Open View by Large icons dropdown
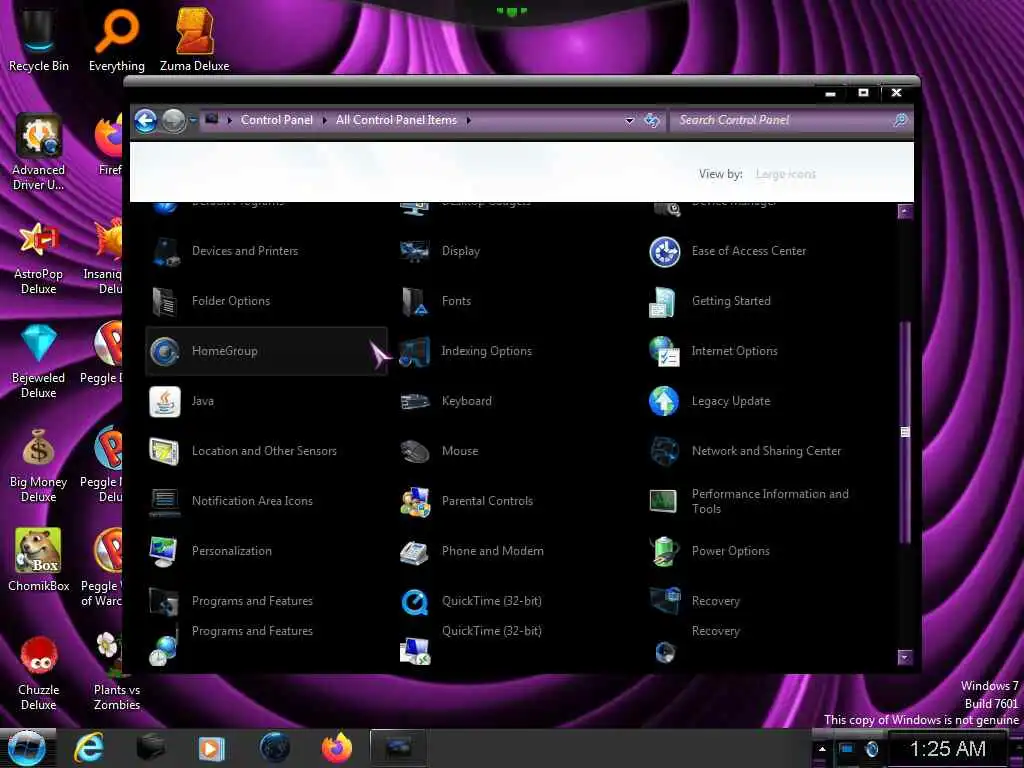The image size is (1024, 768). (786, 174)
